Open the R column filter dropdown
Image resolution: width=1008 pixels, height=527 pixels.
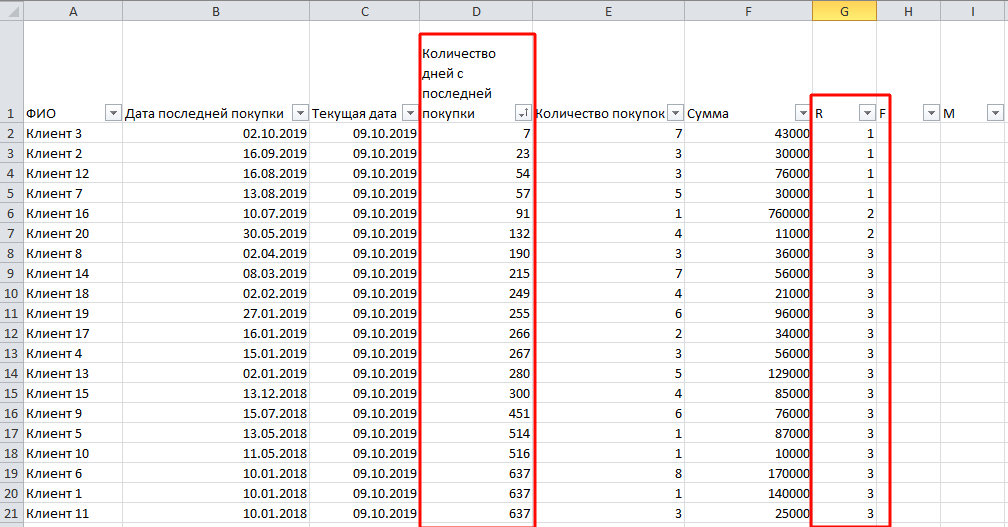866,113
